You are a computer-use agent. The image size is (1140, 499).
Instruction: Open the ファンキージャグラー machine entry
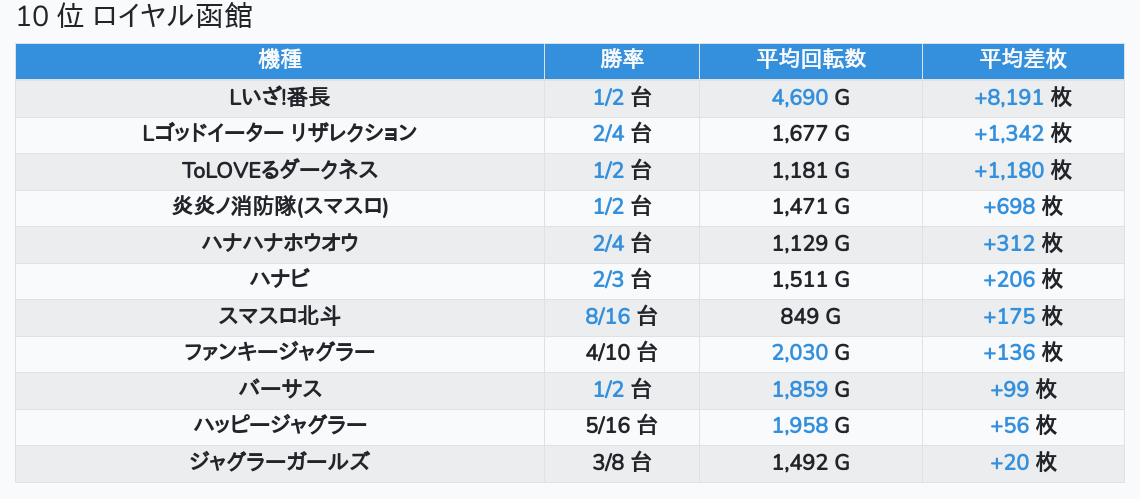[x=280, y=352]
